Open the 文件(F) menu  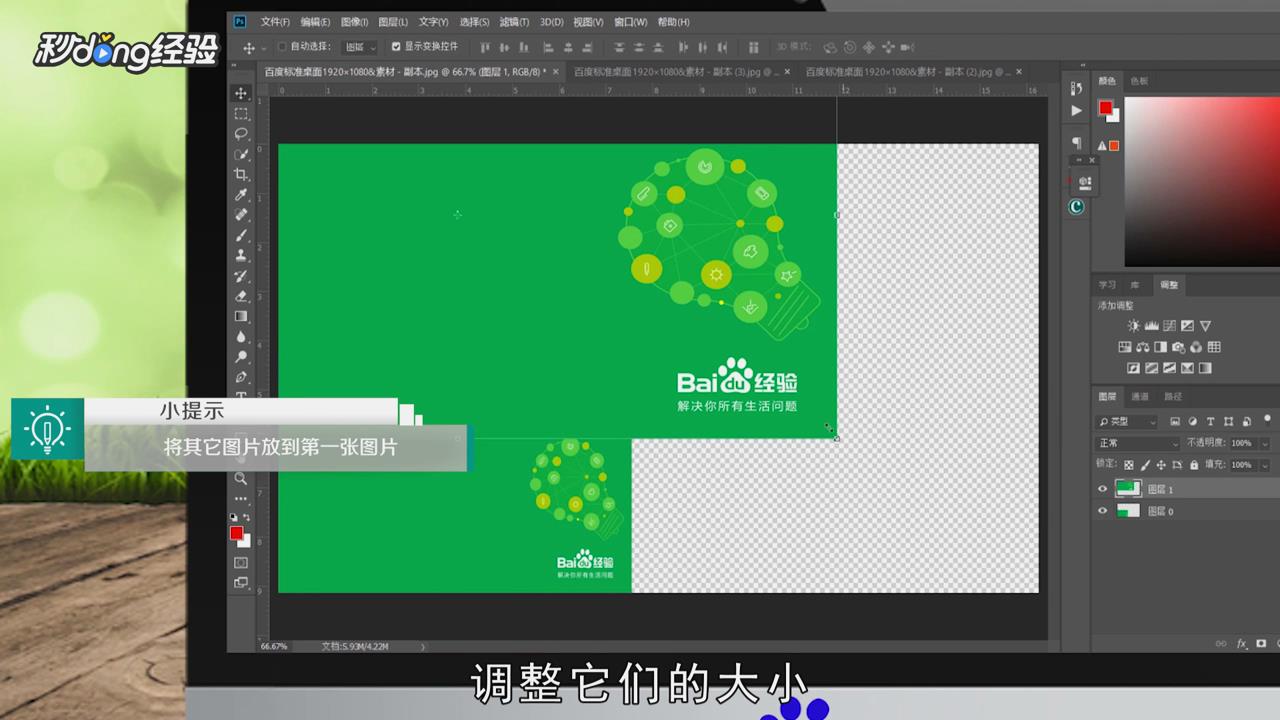(x=275, y=22)
